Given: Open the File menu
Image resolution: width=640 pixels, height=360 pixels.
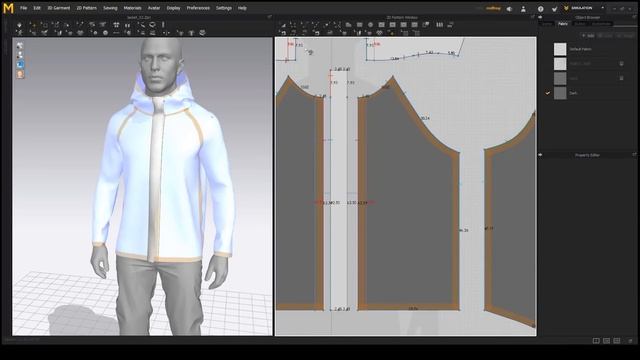Looking at the screenshot, I should [x=24, y=8].
